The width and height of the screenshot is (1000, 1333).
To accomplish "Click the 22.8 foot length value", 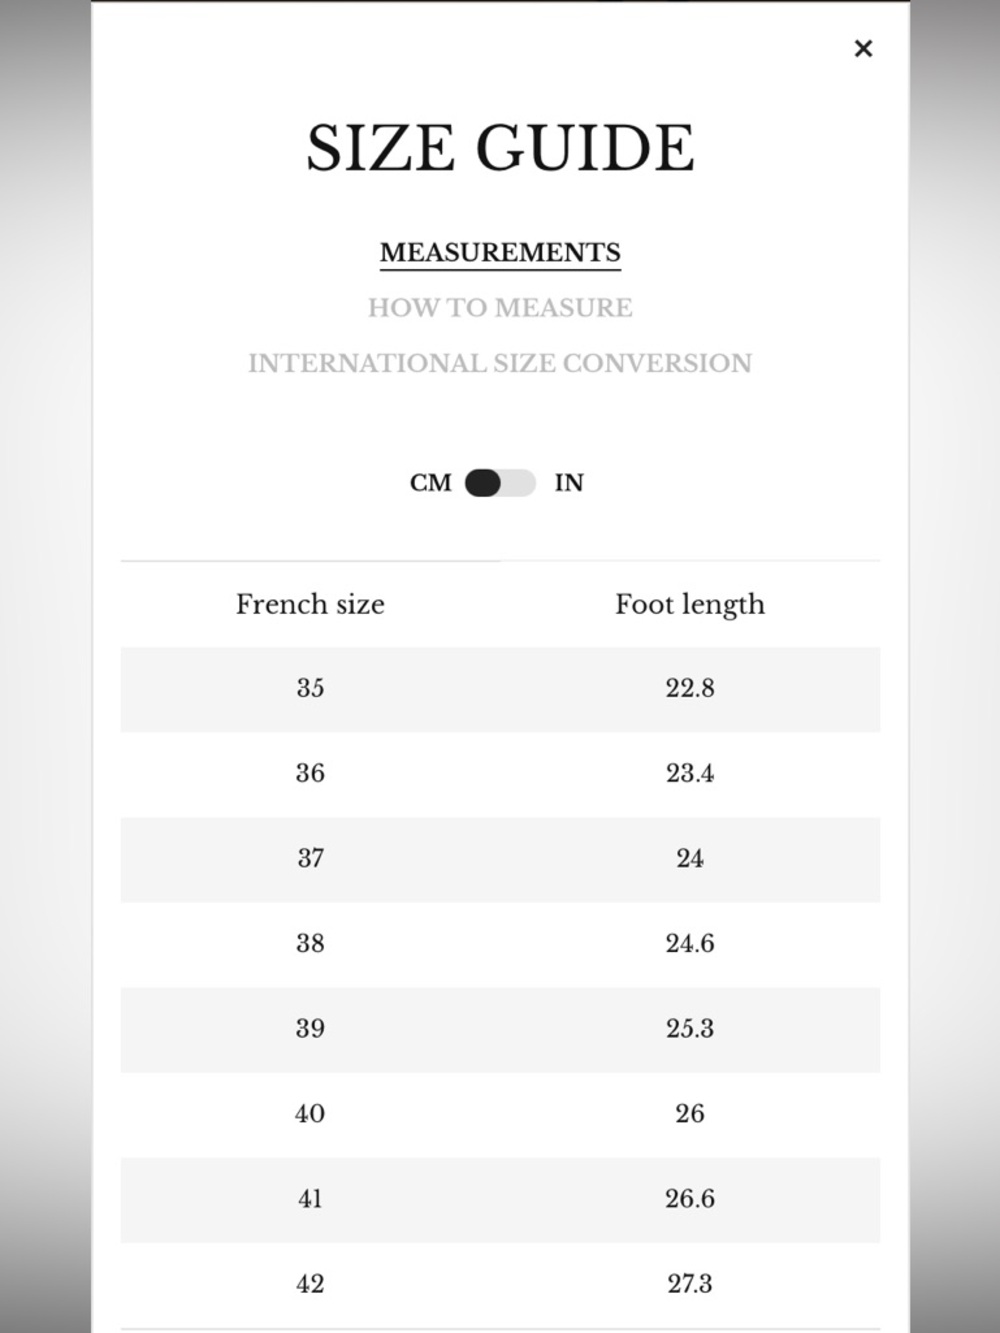I will point(690,688).
